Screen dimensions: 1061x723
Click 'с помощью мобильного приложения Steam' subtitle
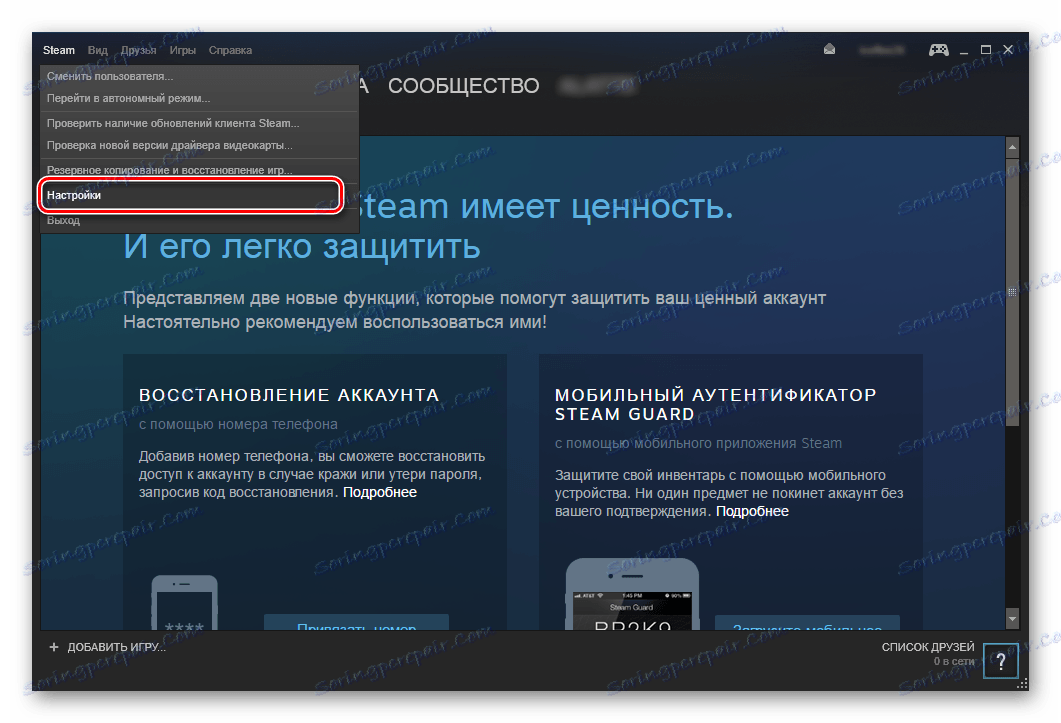698,443
